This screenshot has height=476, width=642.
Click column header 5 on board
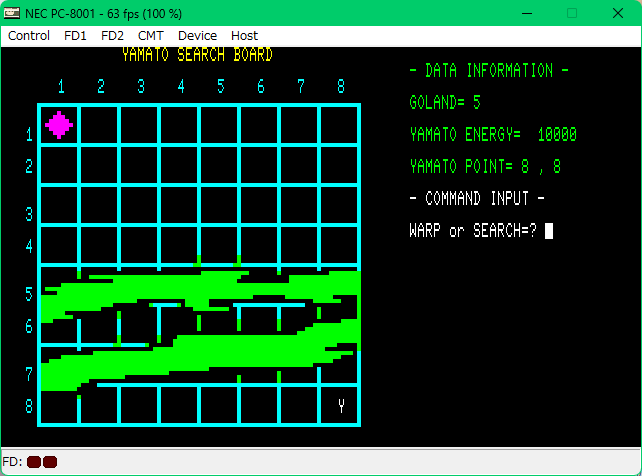click(221, 86)
